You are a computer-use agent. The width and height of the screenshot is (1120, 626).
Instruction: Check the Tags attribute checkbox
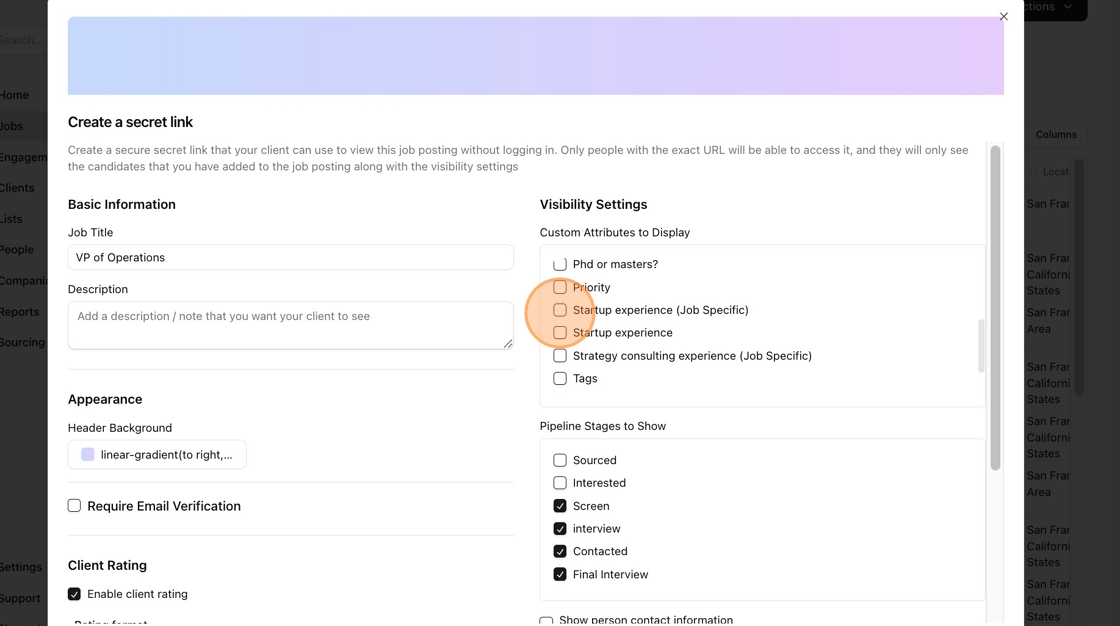pyautogui.click(x=560, y=379)
